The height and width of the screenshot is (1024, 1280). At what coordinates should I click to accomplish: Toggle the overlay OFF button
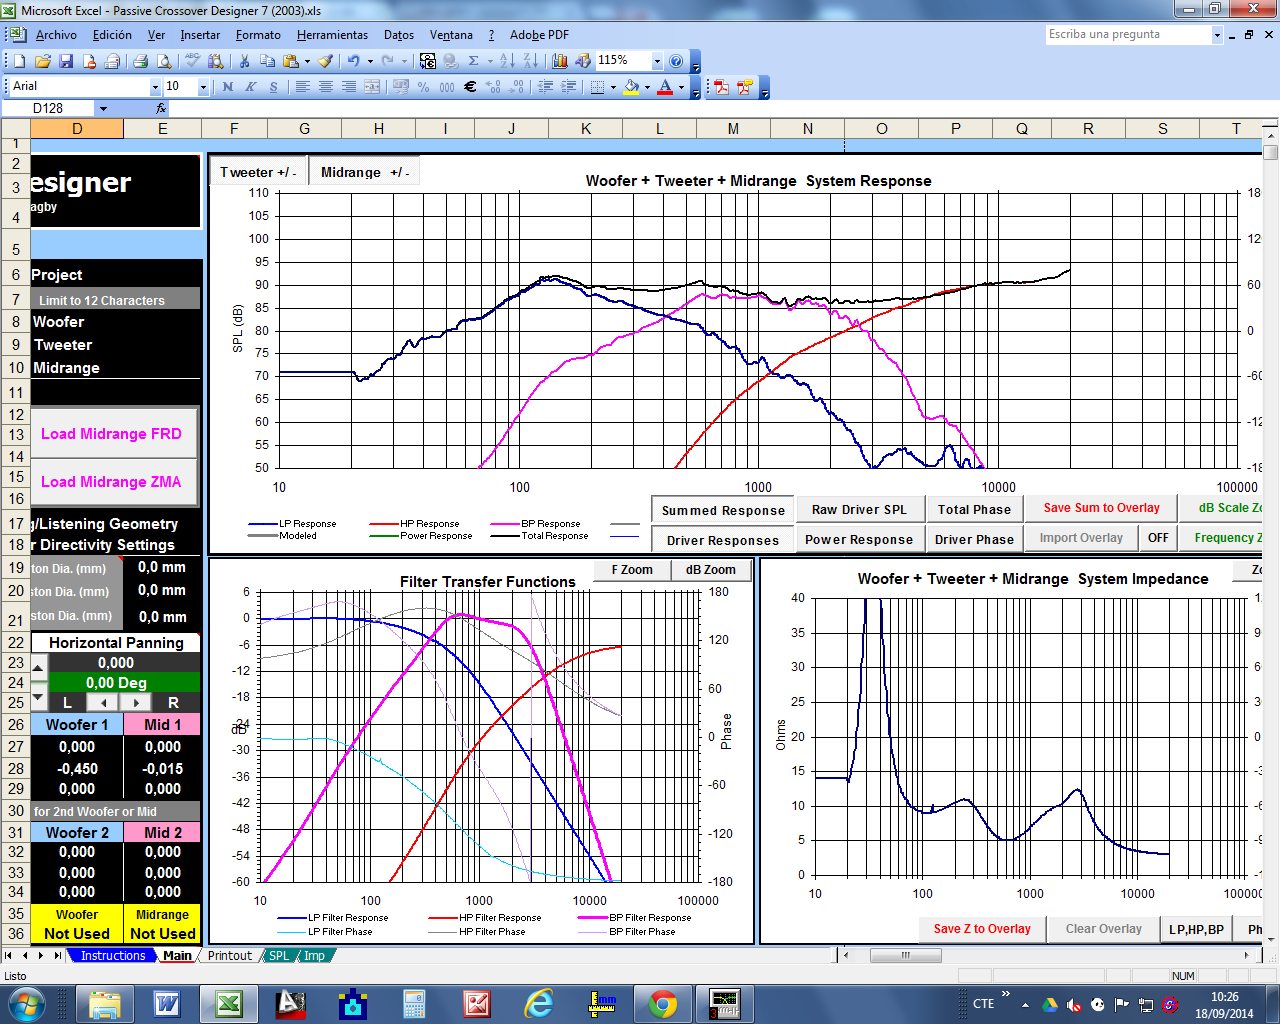tap(1158, 538)
